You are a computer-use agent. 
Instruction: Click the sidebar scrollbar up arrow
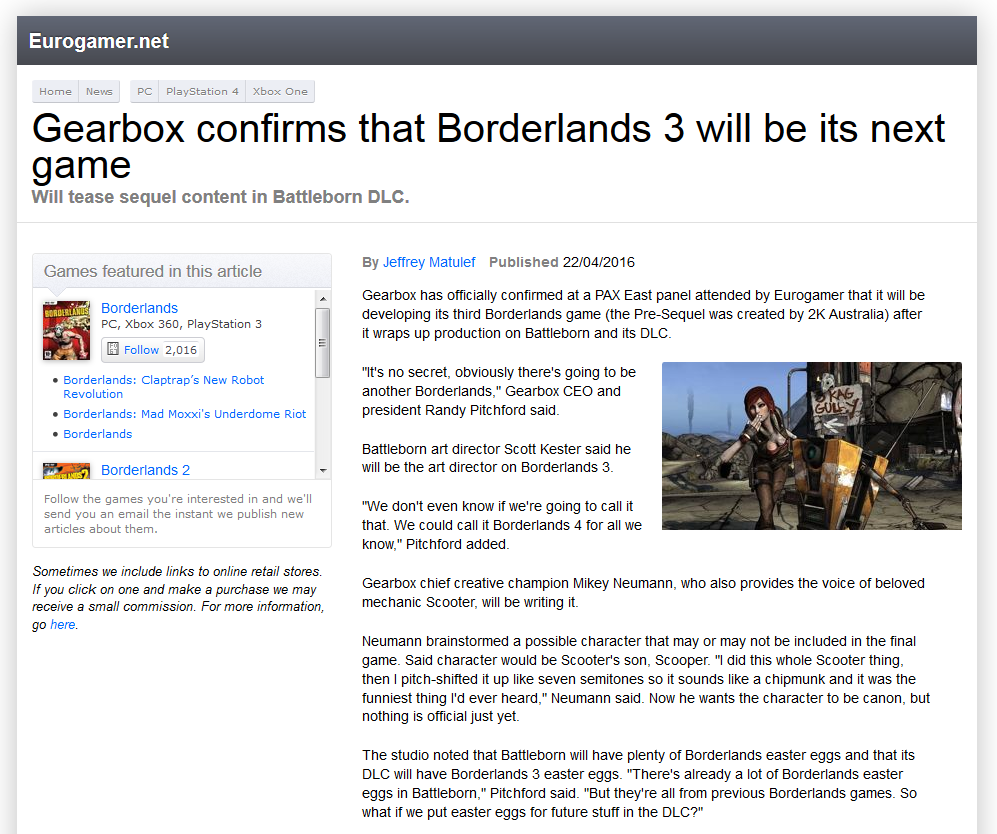click(322, 297)
